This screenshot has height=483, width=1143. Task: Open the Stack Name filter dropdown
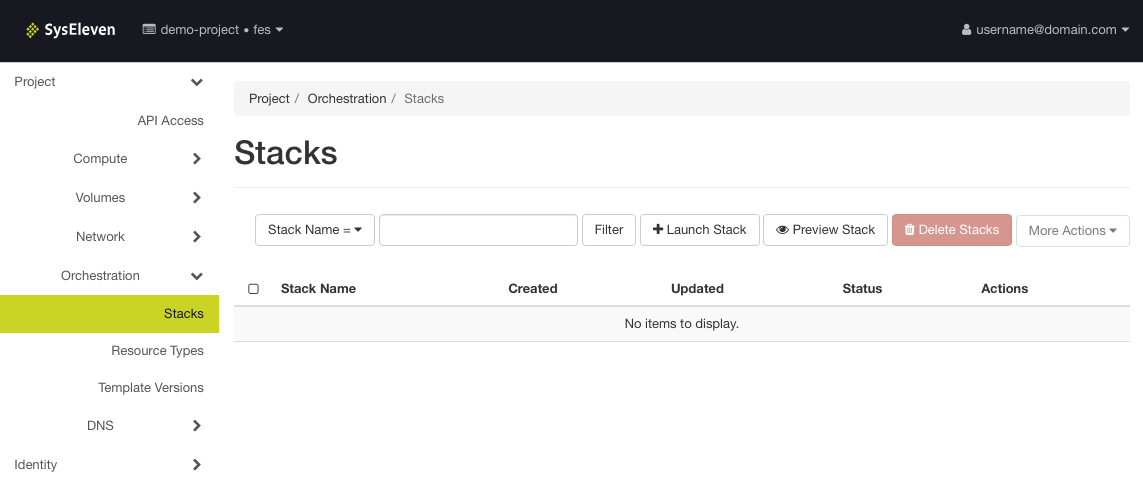[x=315, y=230]
